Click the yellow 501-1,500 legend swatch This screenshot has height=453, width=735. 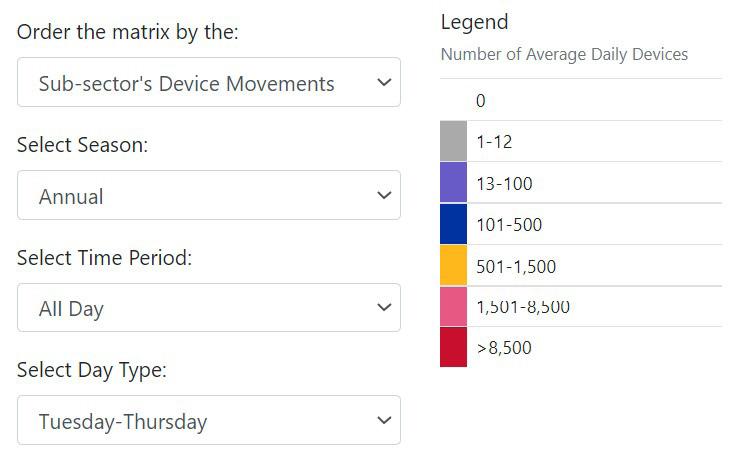pyautogui.click(x=453, y=266)
